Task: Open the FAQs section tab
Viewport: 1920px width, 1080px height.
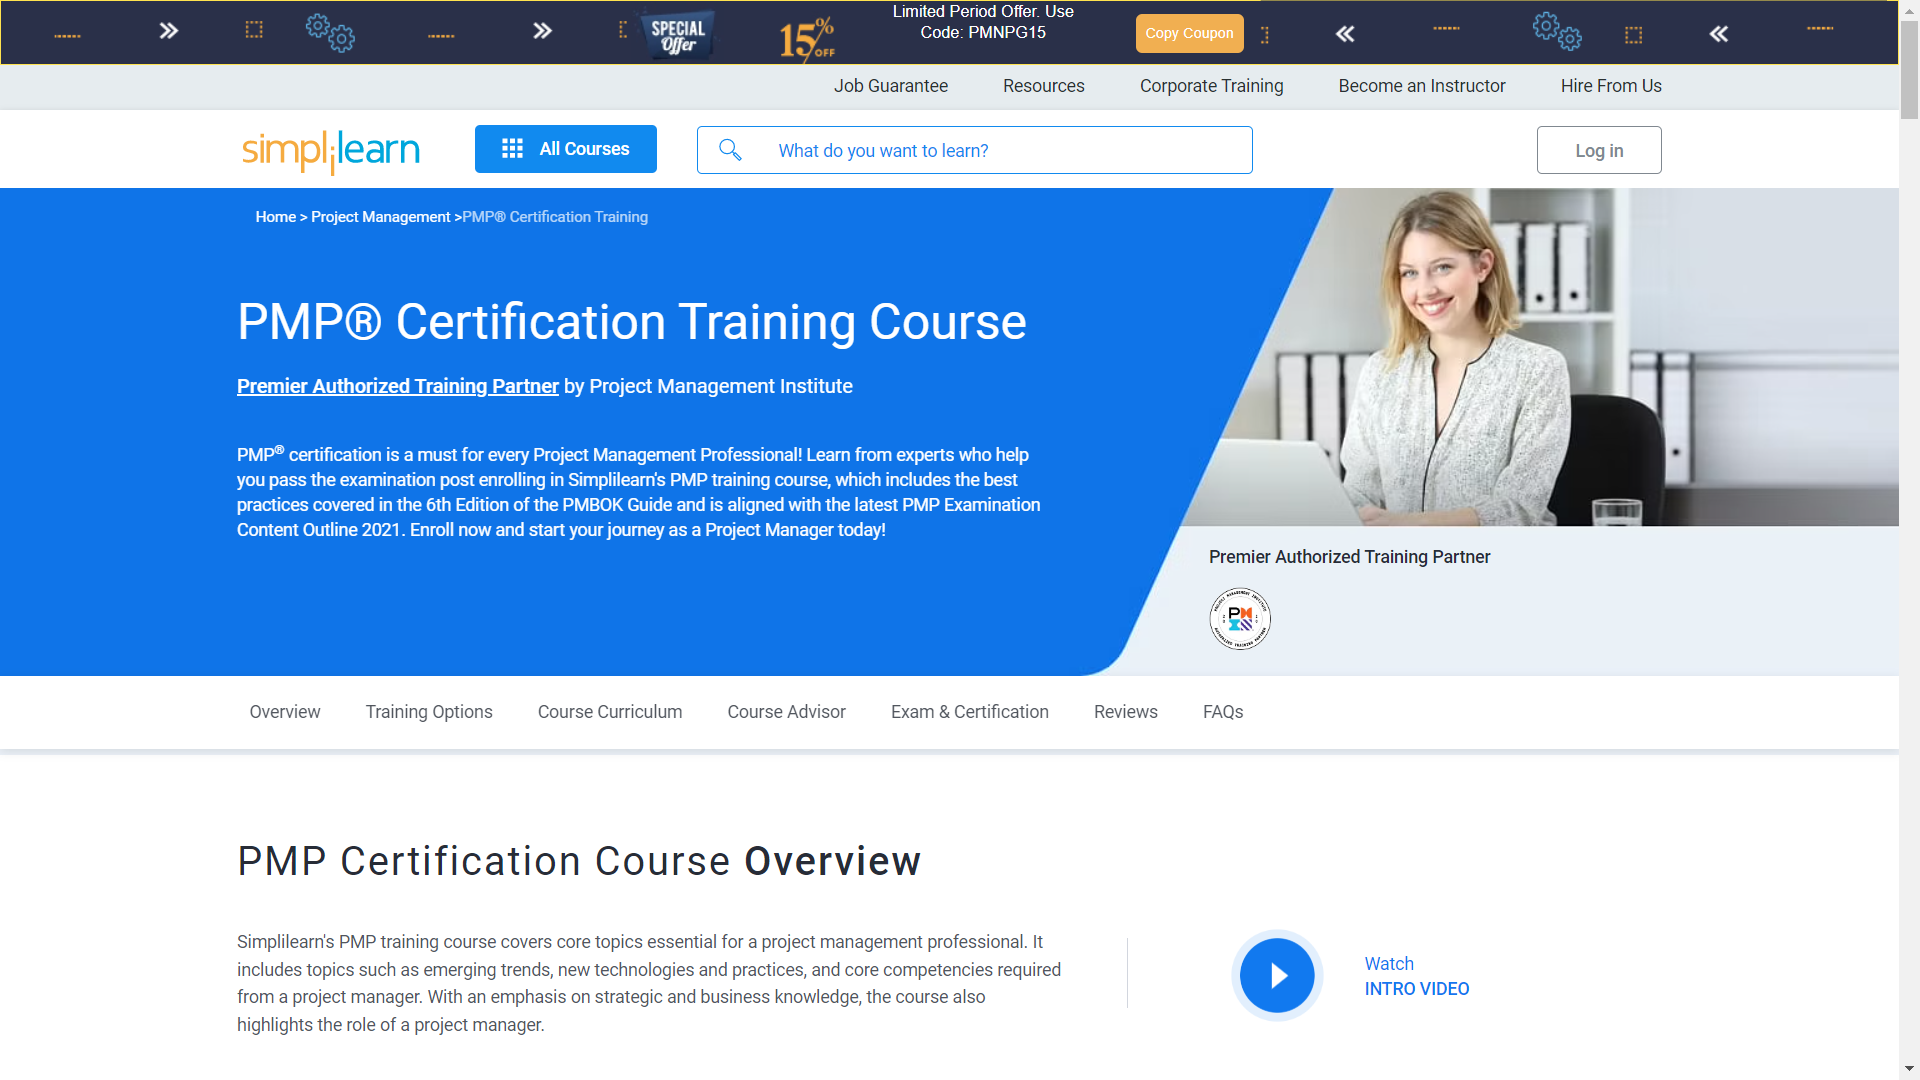Action: 1222,712
